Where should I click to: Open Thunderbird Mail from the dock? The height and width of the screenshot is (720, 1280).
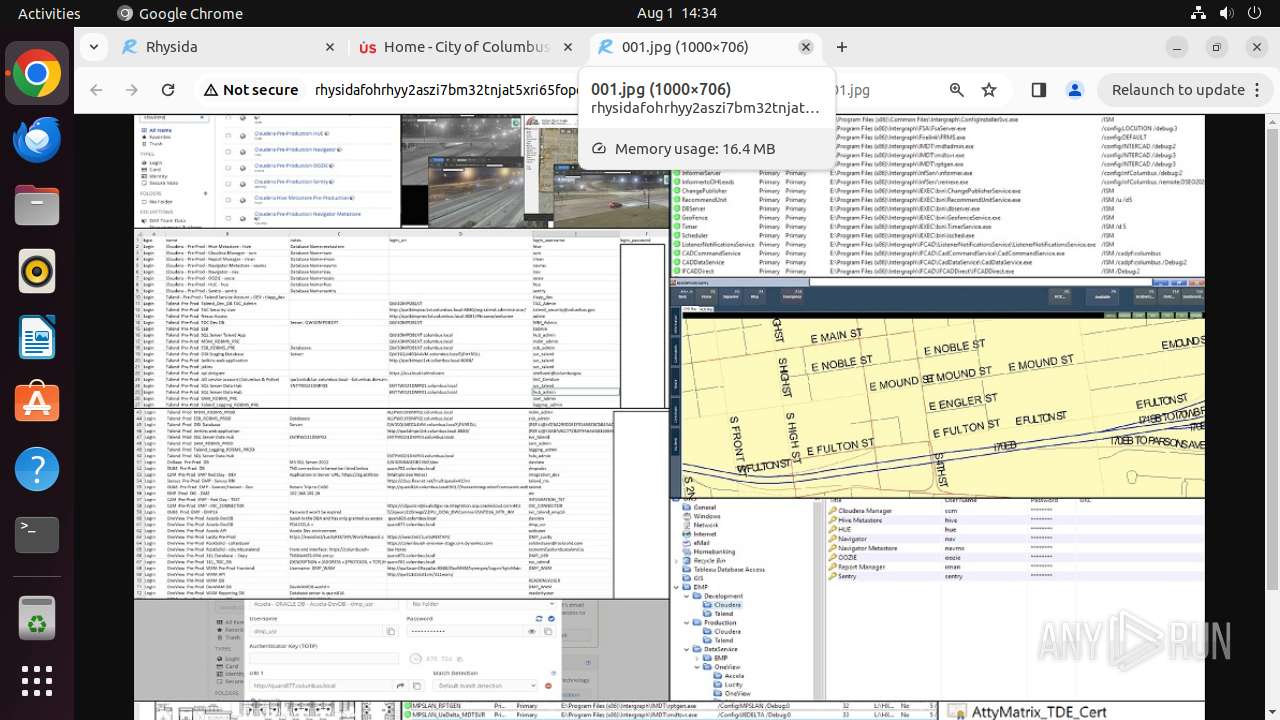pos(37,140)
